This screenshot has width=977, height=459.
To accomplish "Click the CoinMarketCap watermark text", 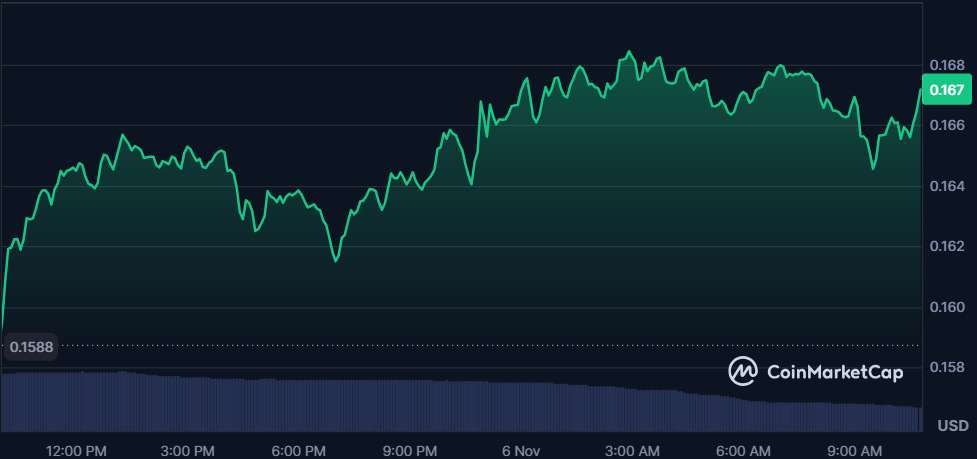I will pos(834,372).
